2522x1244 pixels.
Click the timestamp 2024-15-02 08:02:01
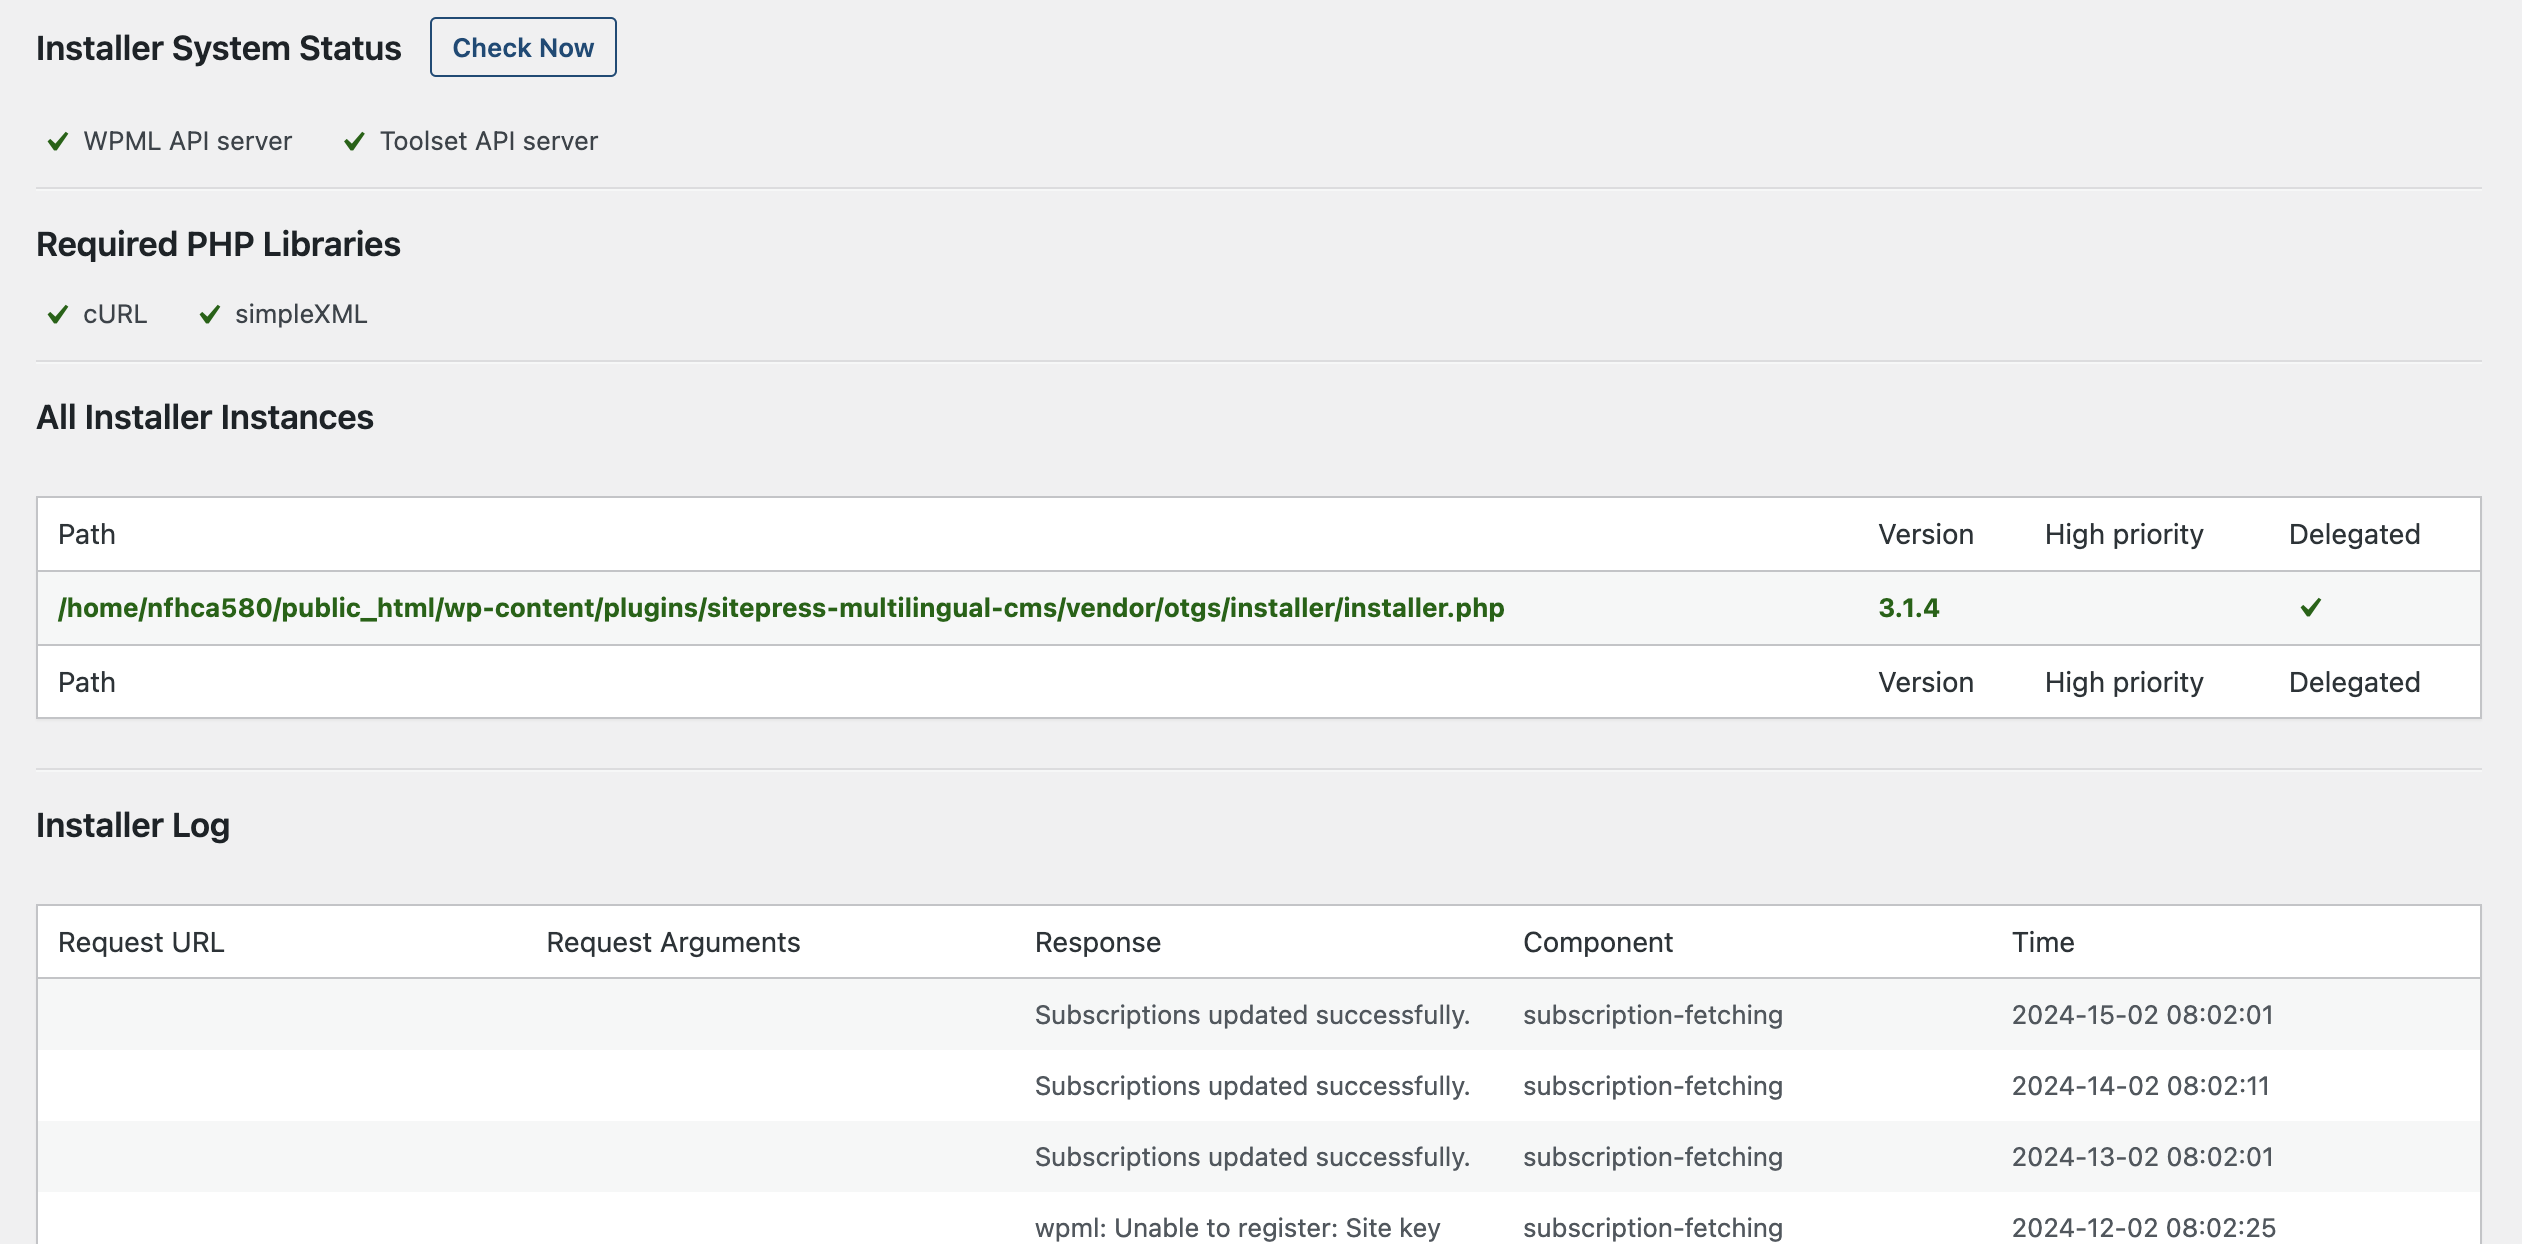tap(2143, 1015)
